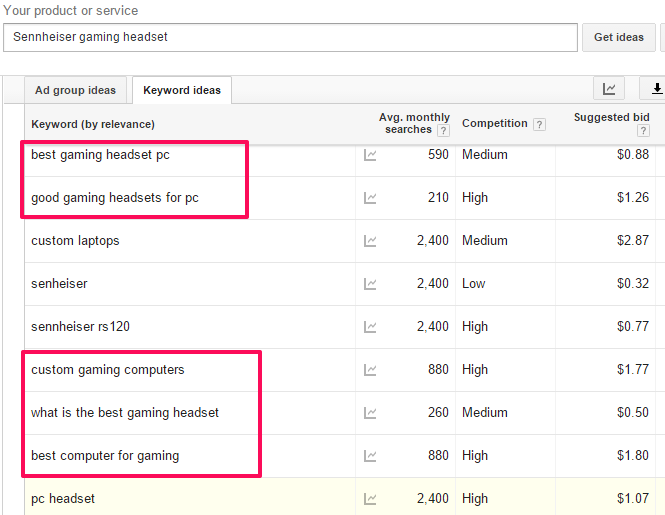
Task: Open trend chart for best gaming headset pc
Action: point(370,155)
